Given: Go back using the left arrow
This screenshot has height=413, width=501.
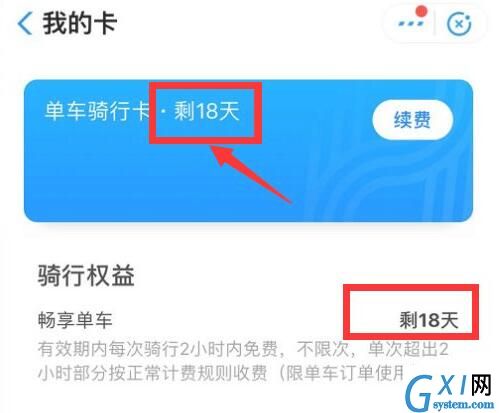Looking at the screenshot, I should (x=25, y=23).
